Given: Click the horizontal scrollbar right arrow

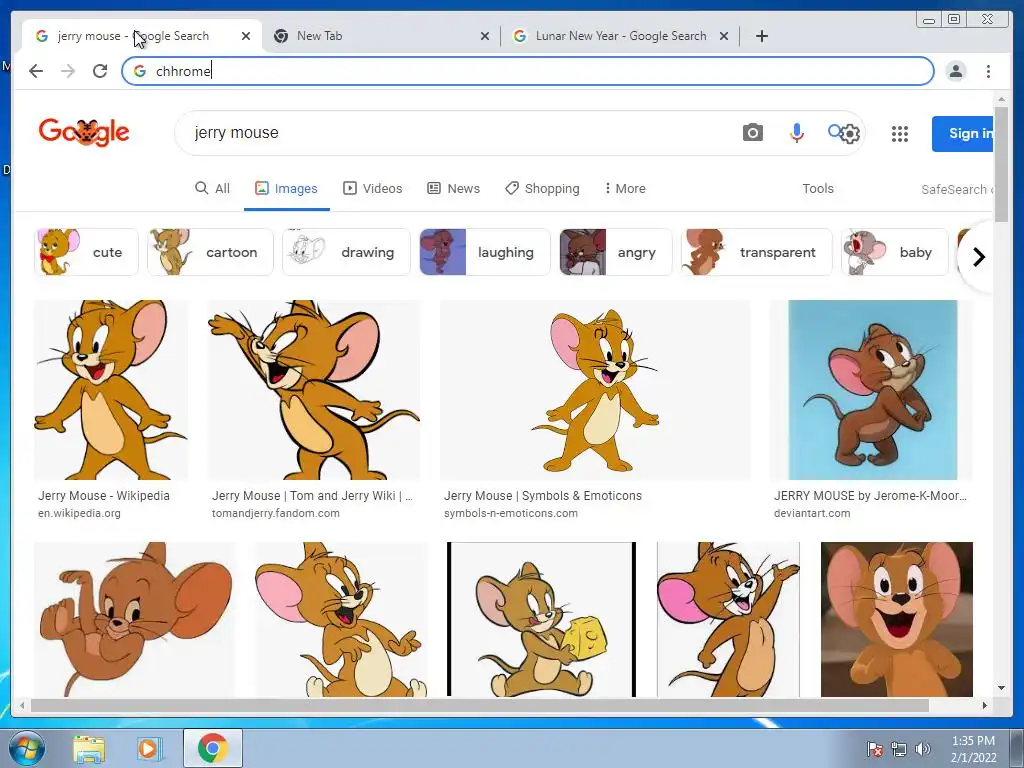Looking at the screenshot, I should click(985, 705).
